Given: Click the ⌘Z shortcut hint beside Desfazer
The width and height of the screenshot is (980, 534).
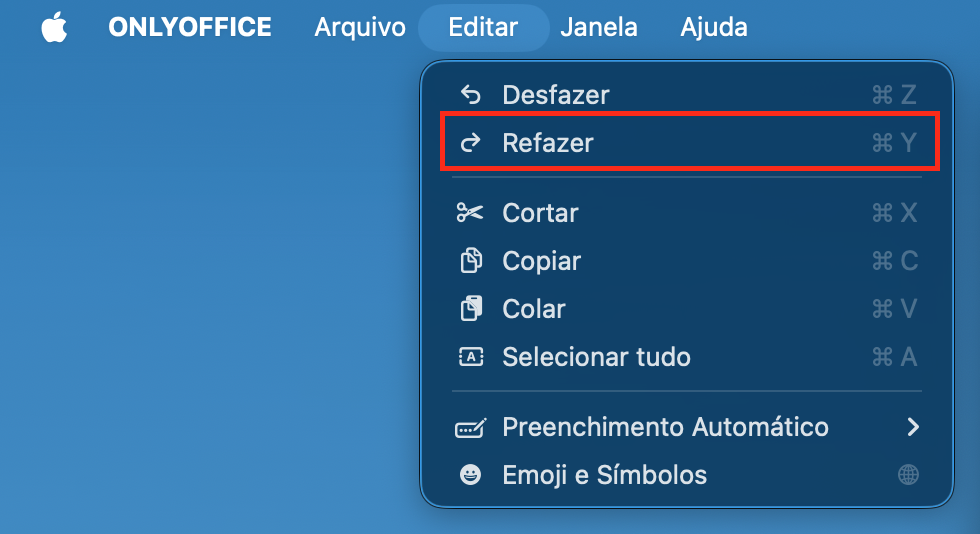Looking at the screenshot, I should point(894,95).
